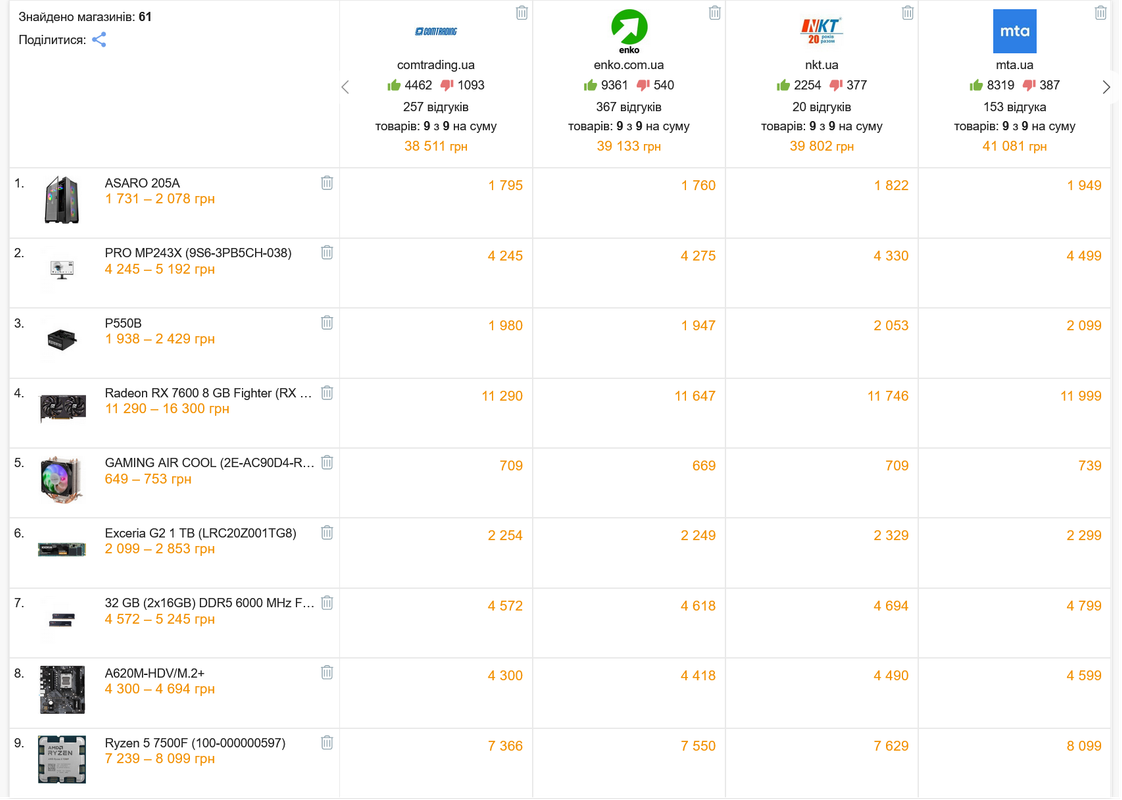
Task: Delete mta.ua store column
Action: [x=1101, y=13]
